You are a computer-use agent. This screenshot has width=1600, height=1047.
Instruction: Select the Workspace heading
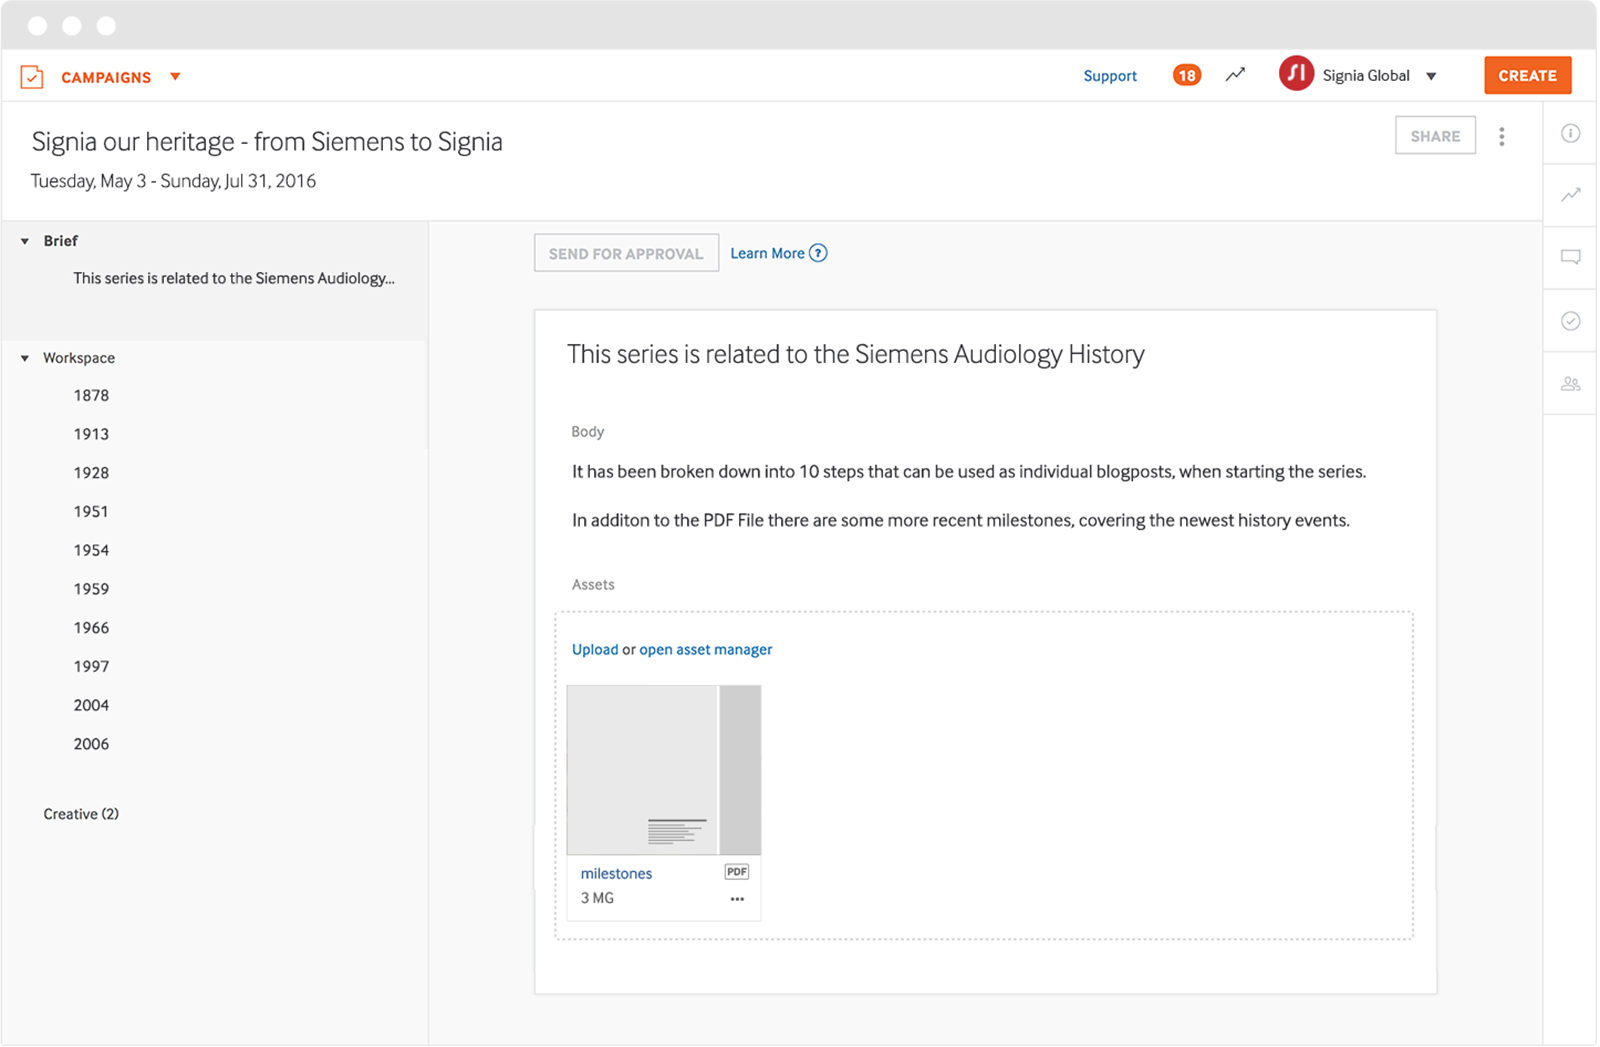[79, 358]
